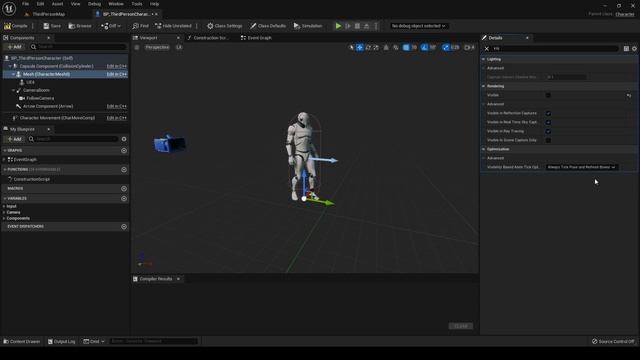Screen dimensions: 640x360
Task: Open play options three-dot menu
Action: tap(376, 26)
